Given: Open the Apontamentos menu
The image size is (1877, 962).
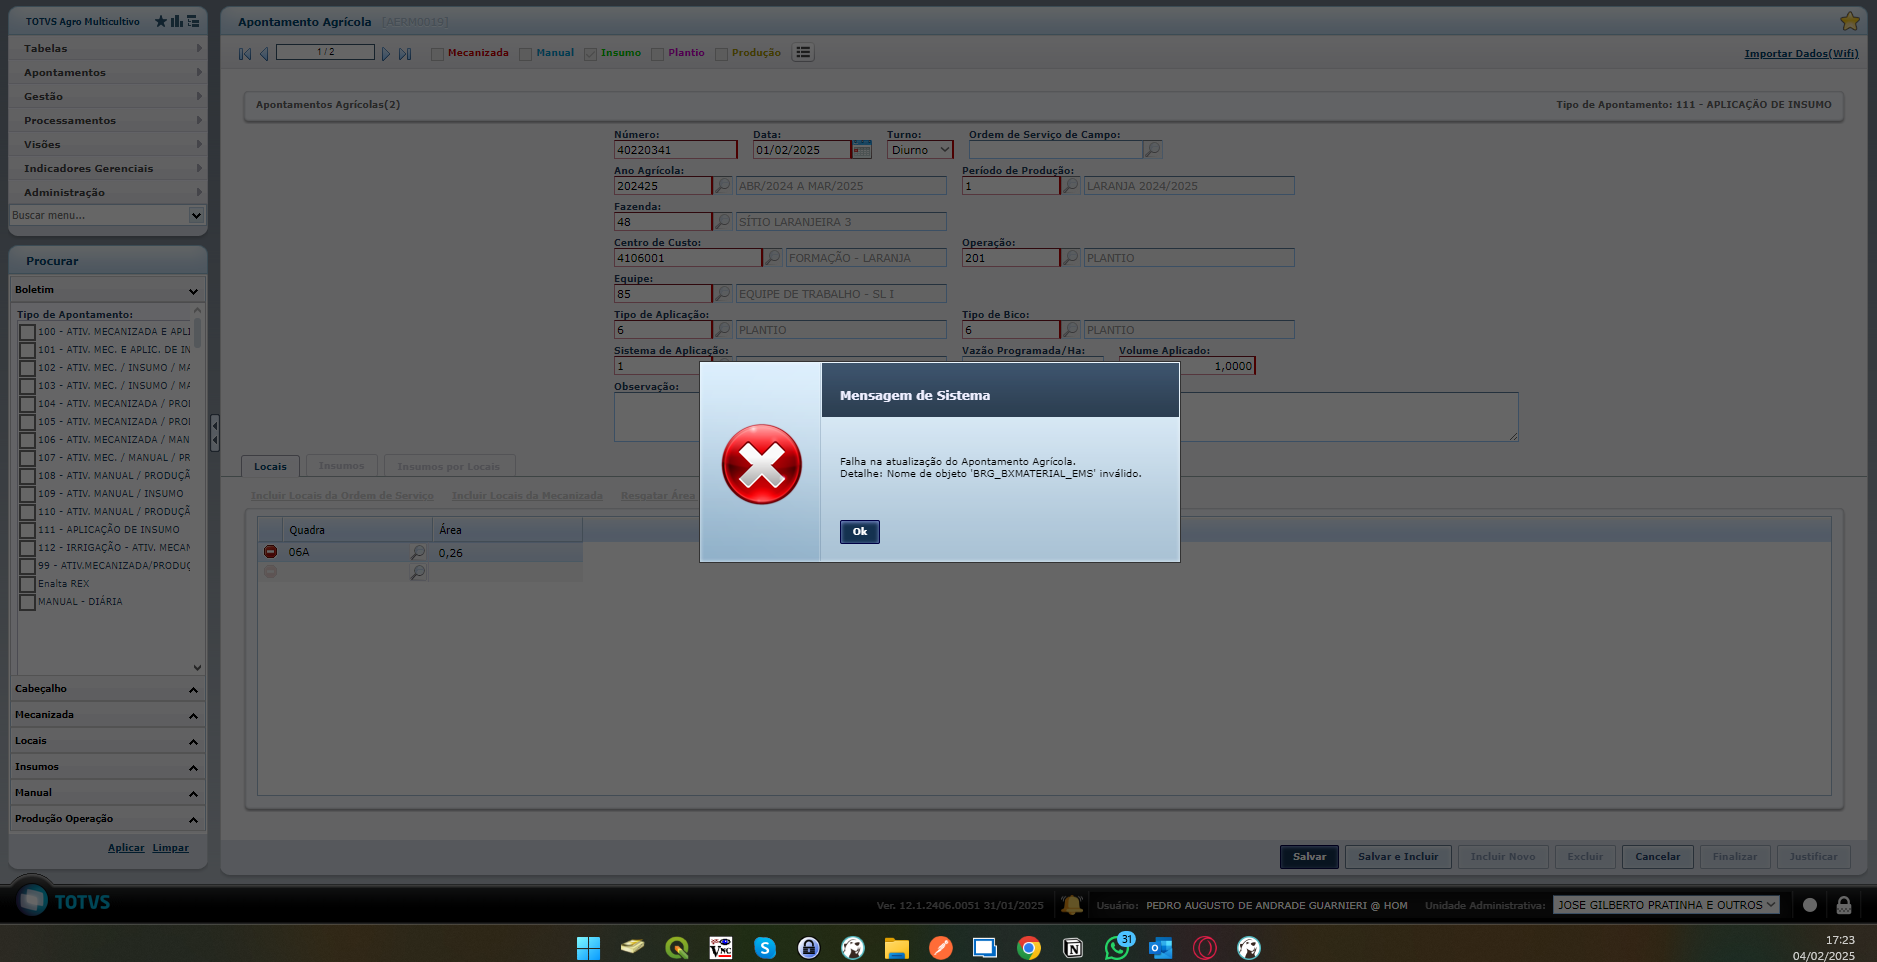Looking at the screenshot, I should [107, 72].
